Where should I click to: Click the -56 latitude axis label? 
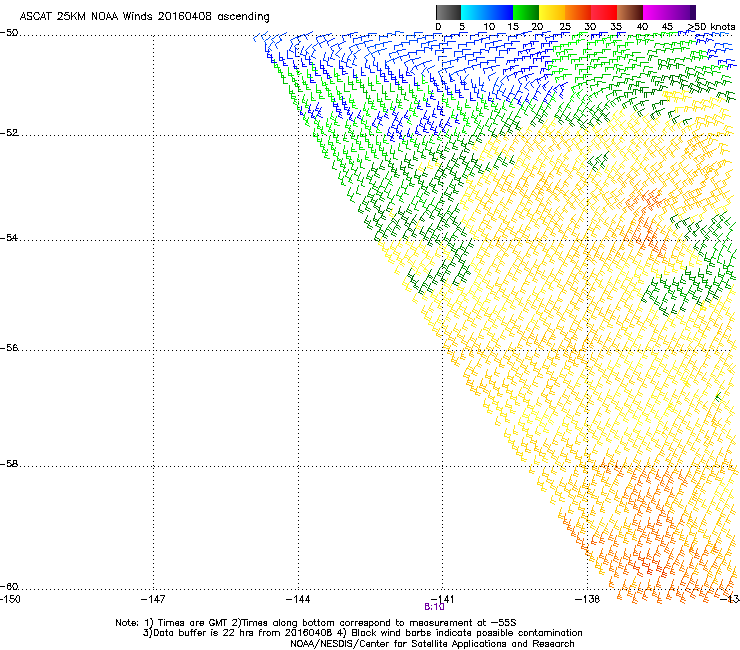9,348
